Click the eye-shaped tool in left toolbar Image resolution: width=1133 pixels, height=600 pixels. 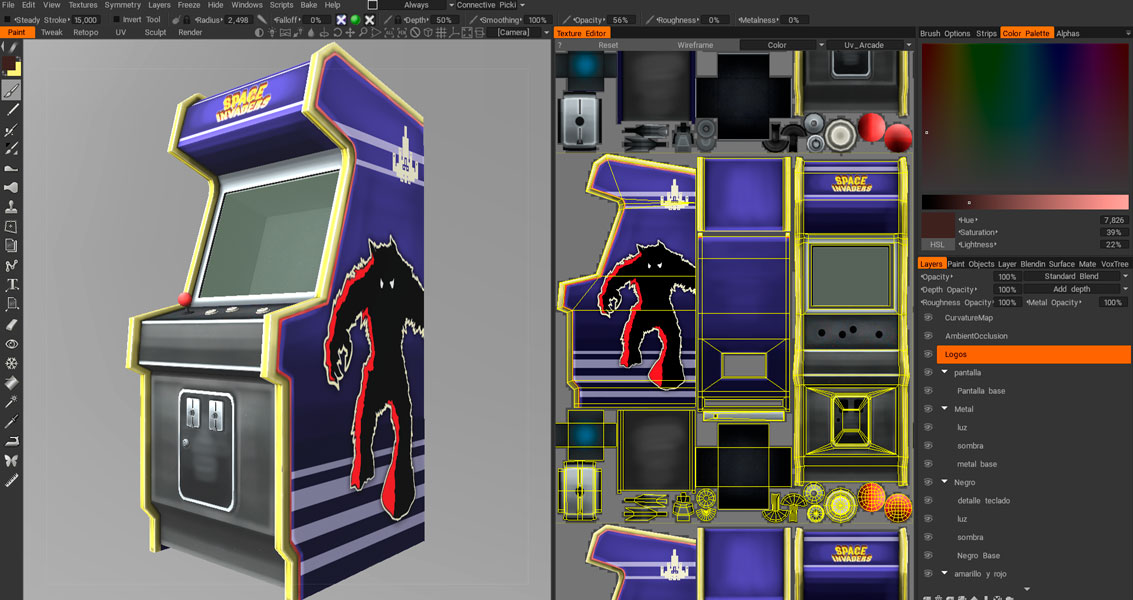[11, 344]
